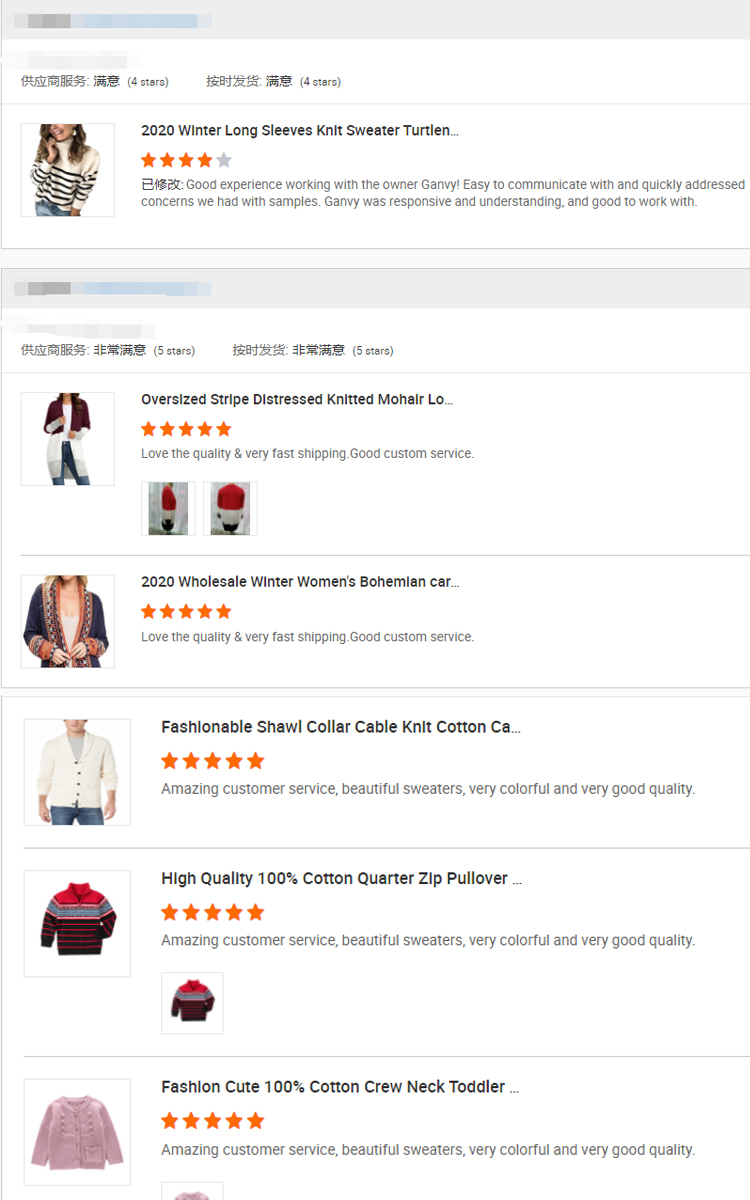Open the Oversized Stripe Distressed Knitted Mohair thumbnail
Image resolution: width=750 pixels, height=1200 pixels.
[68, 439]
